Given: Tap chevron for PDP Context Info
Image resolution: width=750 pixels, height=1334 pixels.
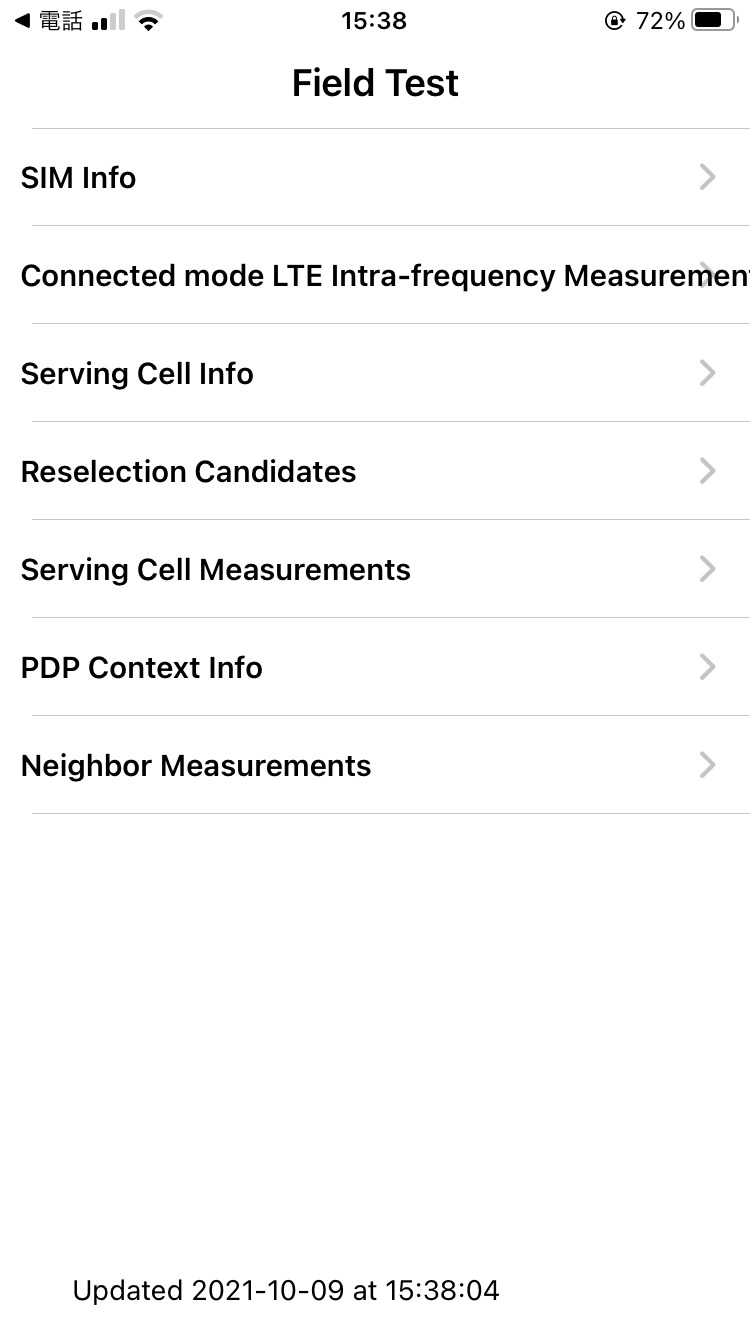Looking at the screenshot, I should [x=707, y=668].
